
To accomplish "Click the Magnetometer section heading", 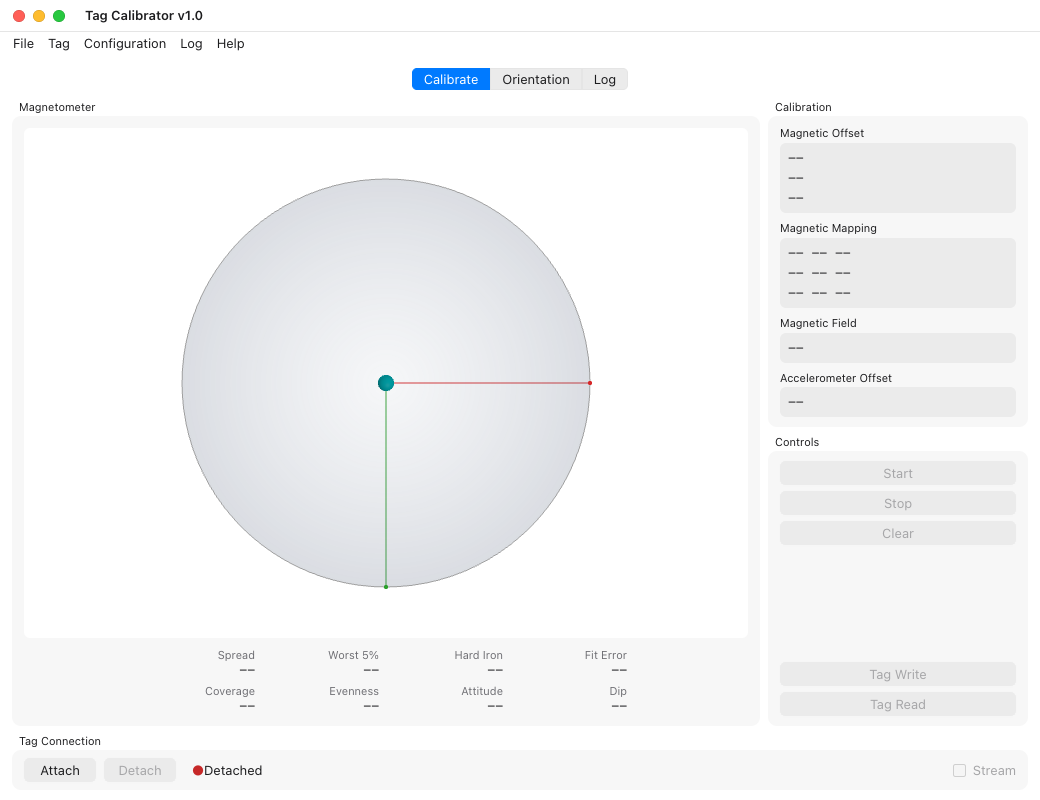I will 57,107.
